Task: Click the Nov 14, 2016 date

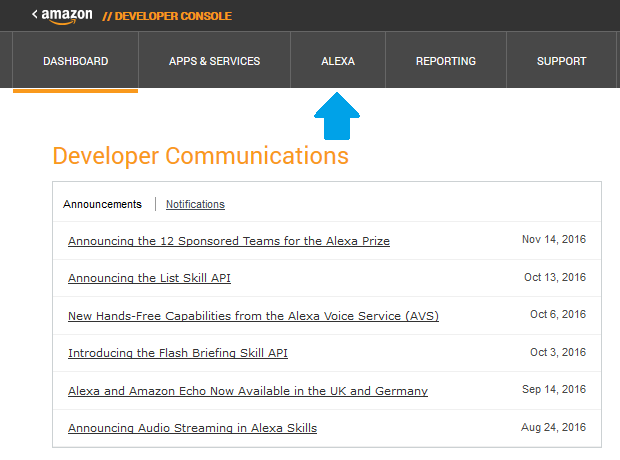Action: [x=554, y=240]
